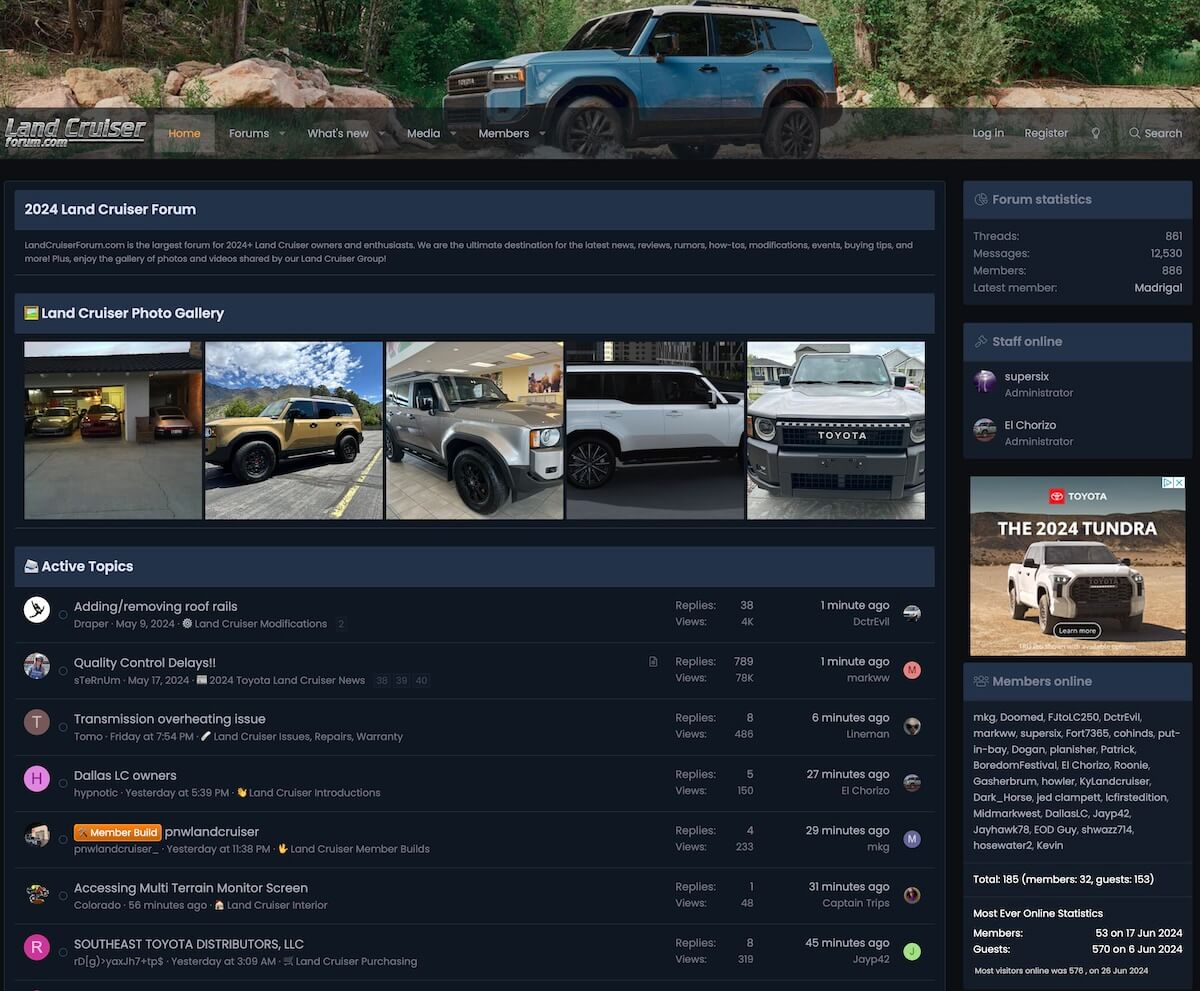This screenshot has height=991, width=1200.
Task: Expand the Media menu arrow
Action: [x=453, y=133]
